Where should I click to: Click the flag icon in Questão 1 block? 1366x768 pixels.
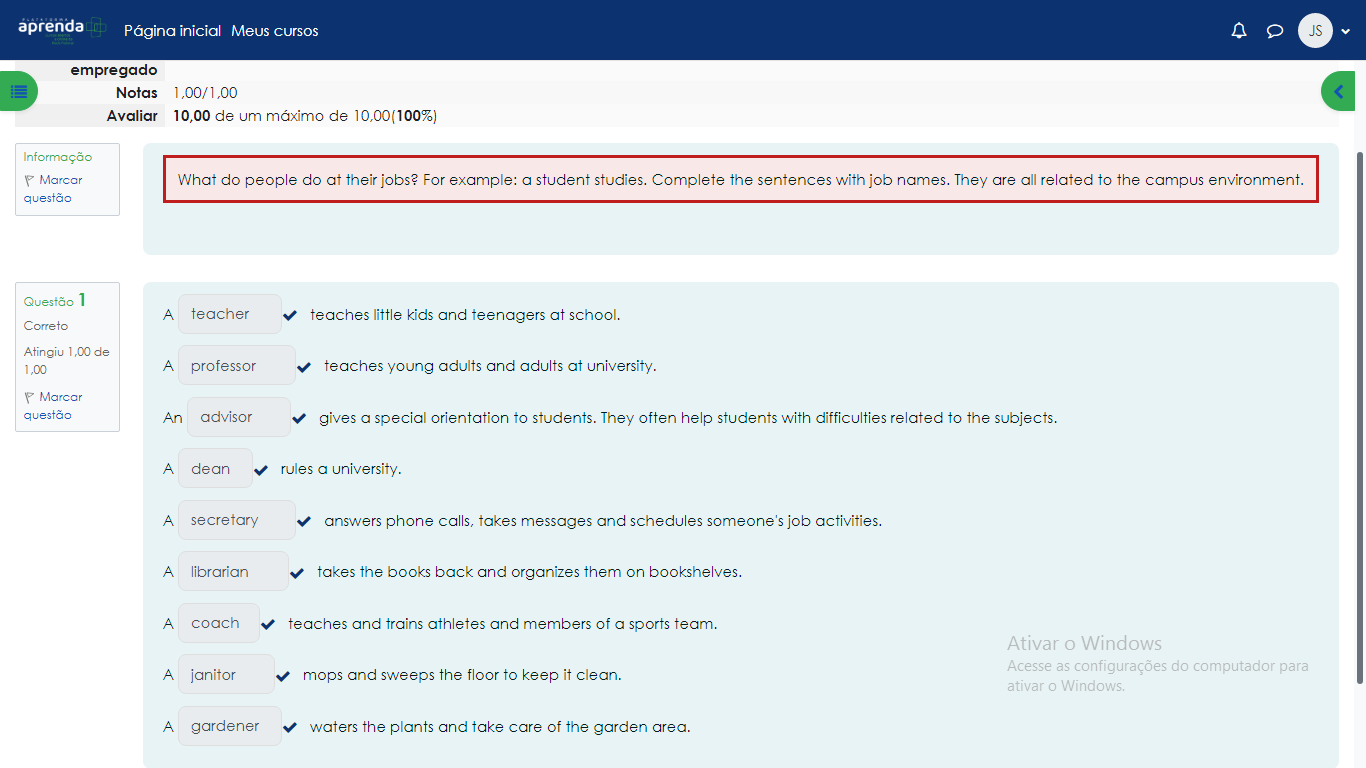[x=29, y=398]
